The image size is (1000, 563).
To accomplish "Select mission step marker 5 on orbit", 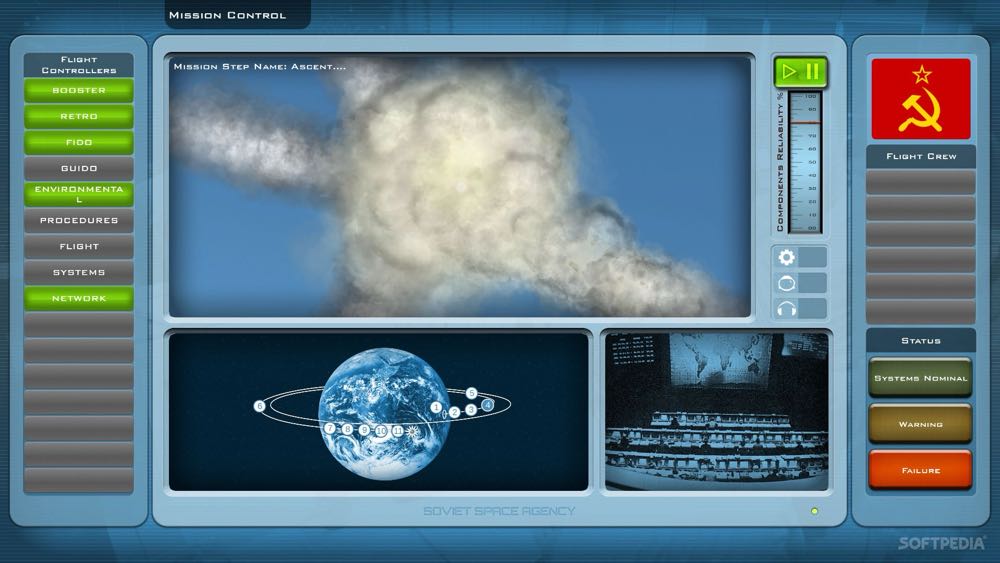I will [471, 393].
